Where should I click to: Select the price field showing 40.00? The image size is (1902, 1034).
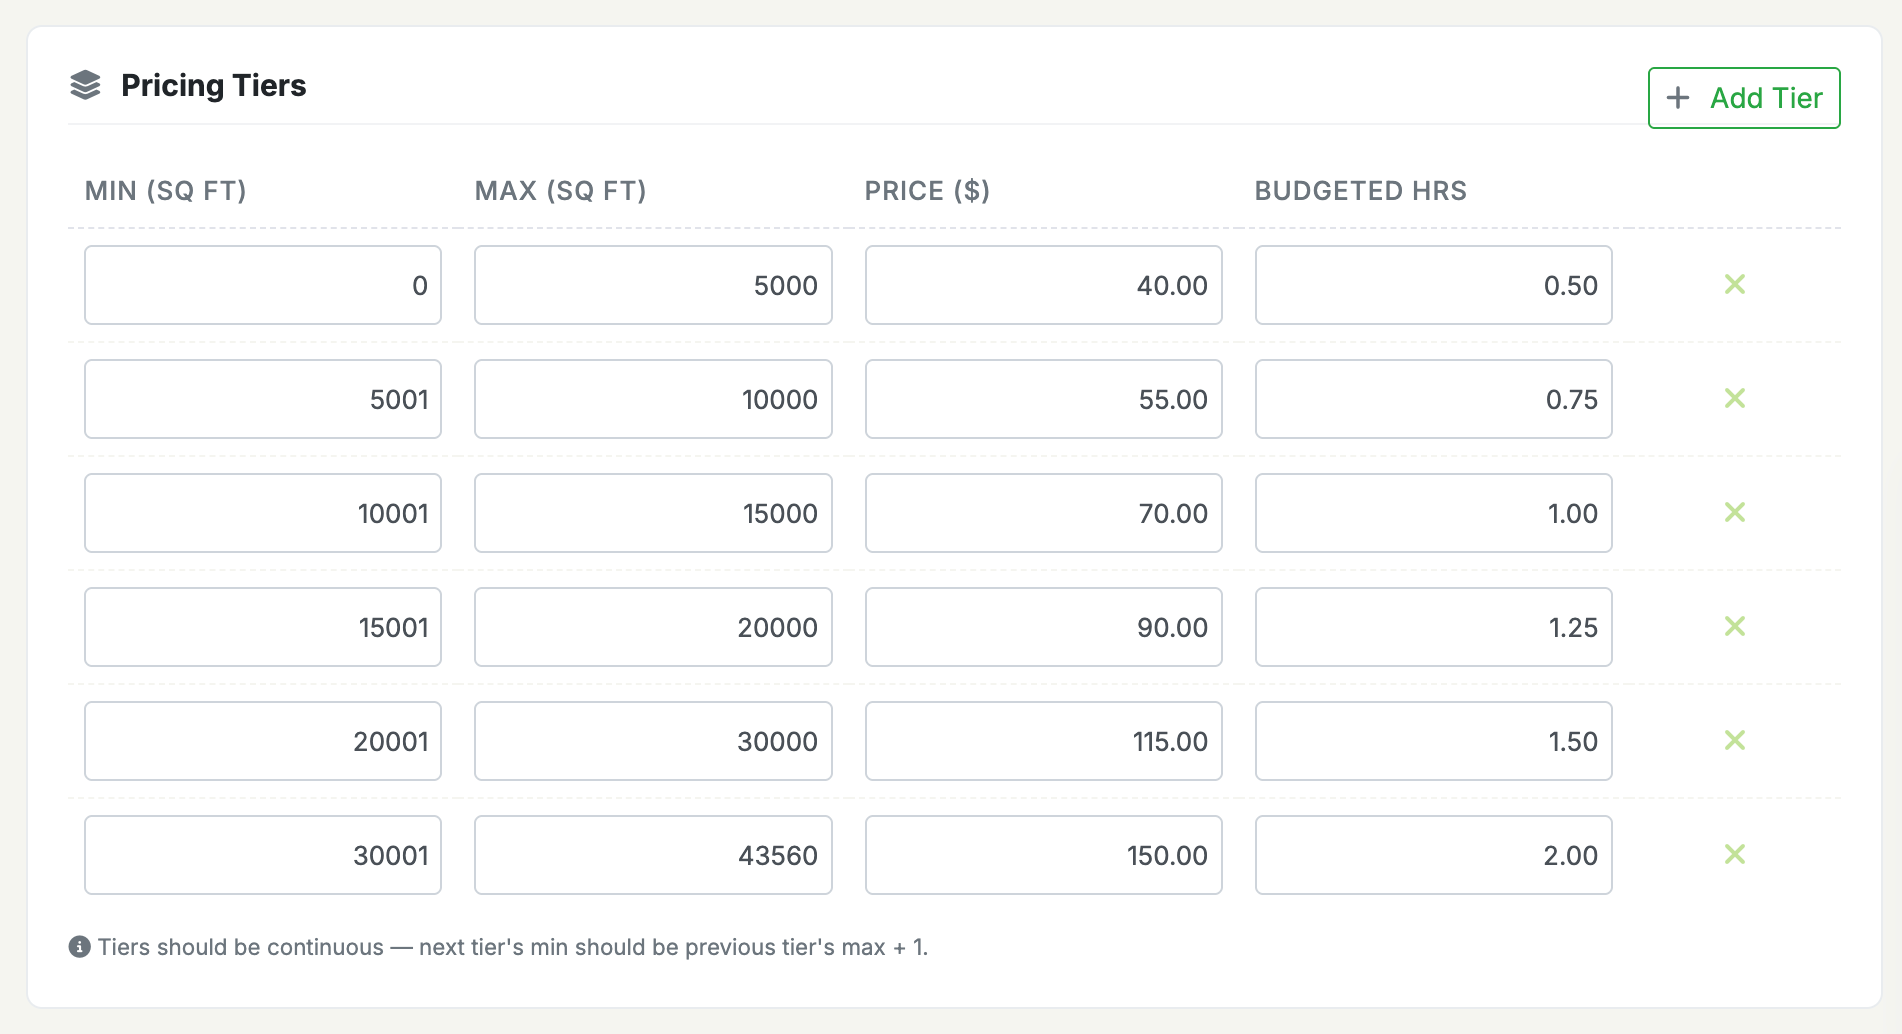[x=1043, y=285]
